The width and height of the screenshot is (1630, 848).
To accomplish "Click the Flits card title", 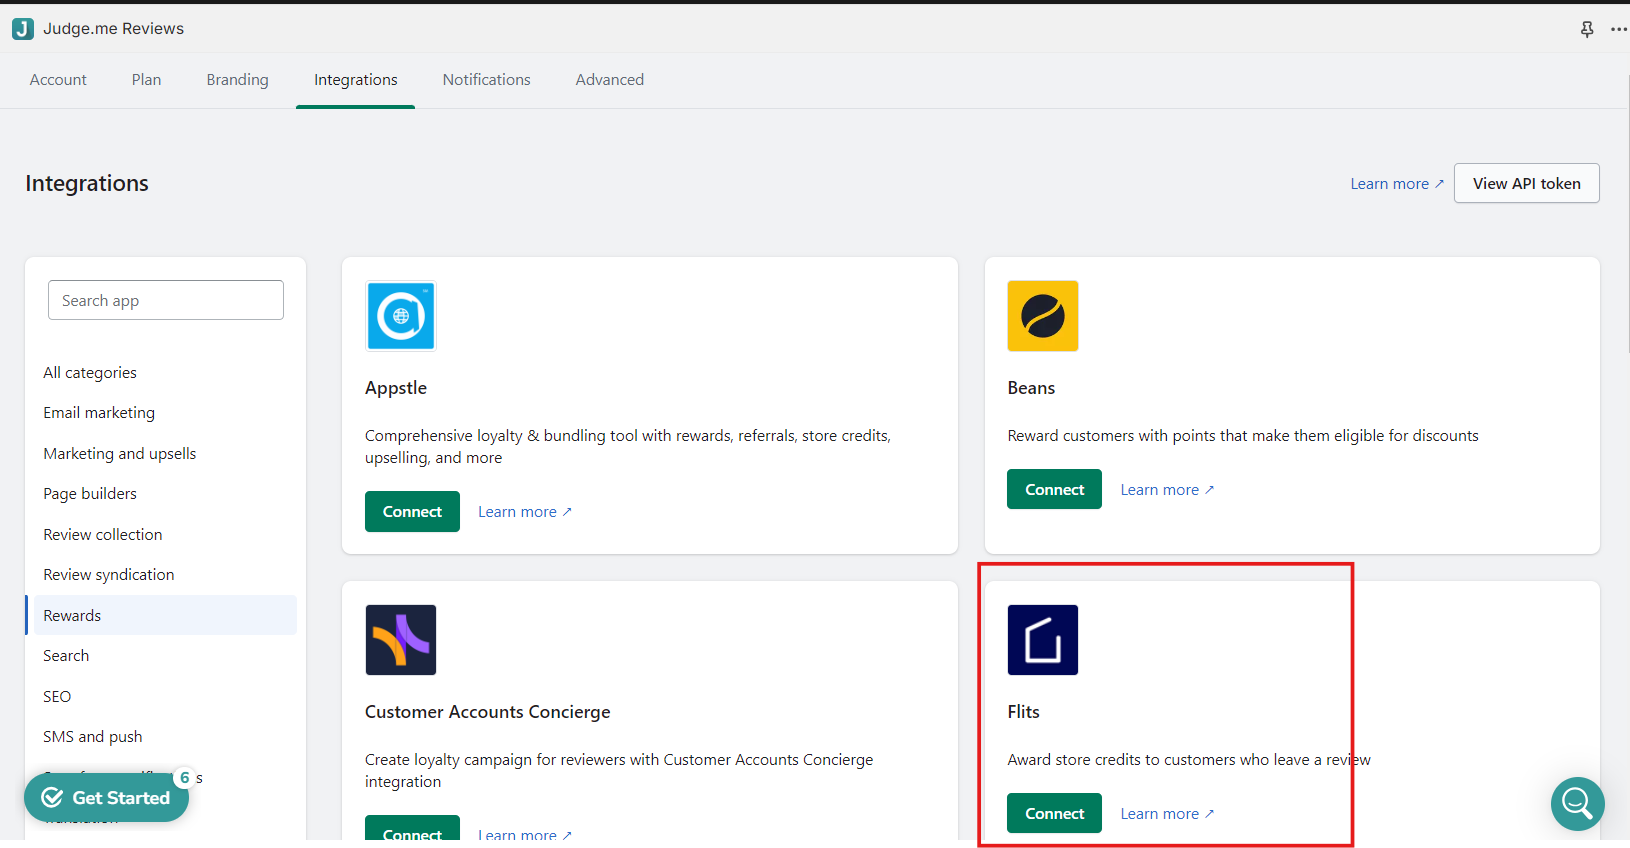I will 1023,712.
